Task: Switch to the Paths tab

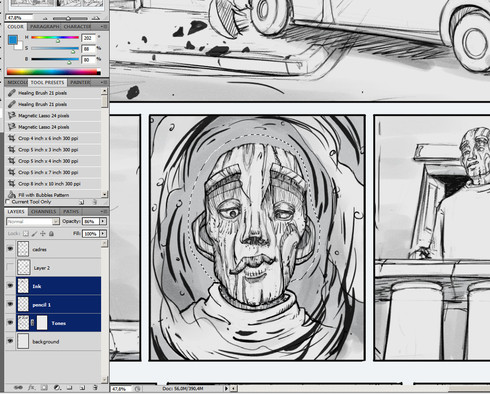Action: pyautogui.click(x=71, y=211)
